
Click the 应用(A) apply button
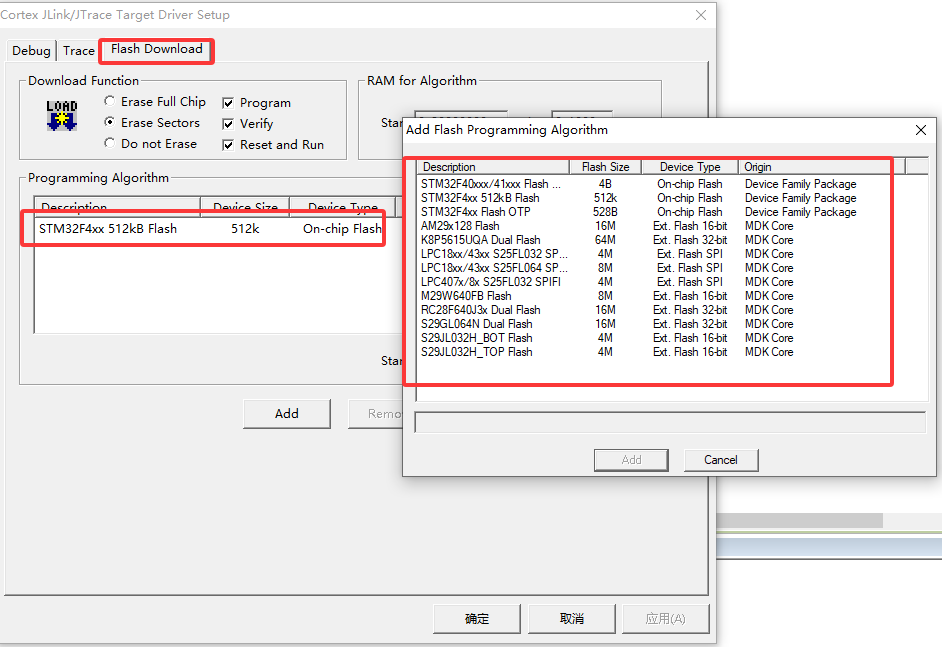(x=666, y=618)
